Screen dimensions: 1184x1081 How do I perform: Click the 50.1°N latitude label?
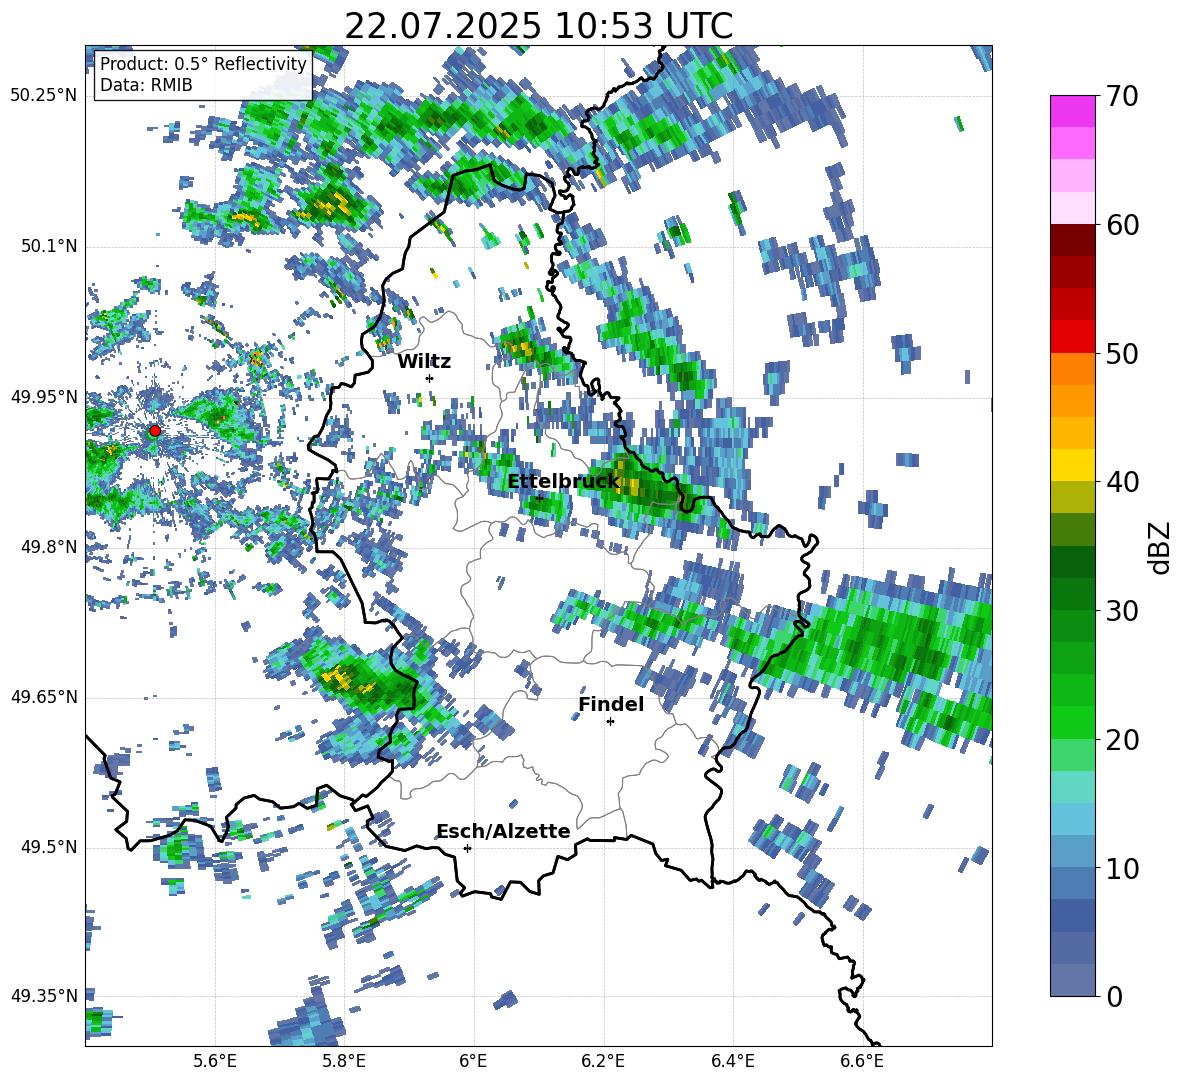coord(48,246)
